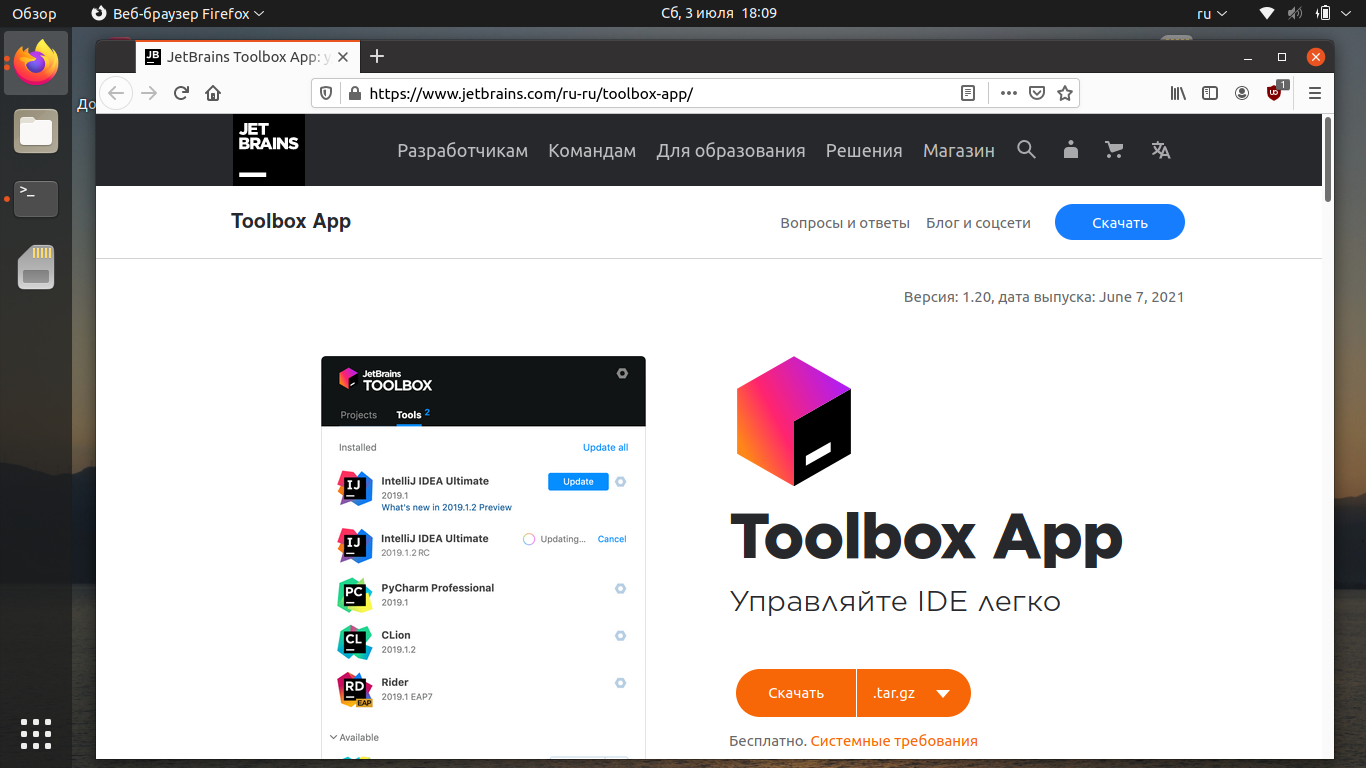This screenshot has width=1366, height=768.
Task: Open the ru keyboard layout dropdown
Action: pos(1212,13)
